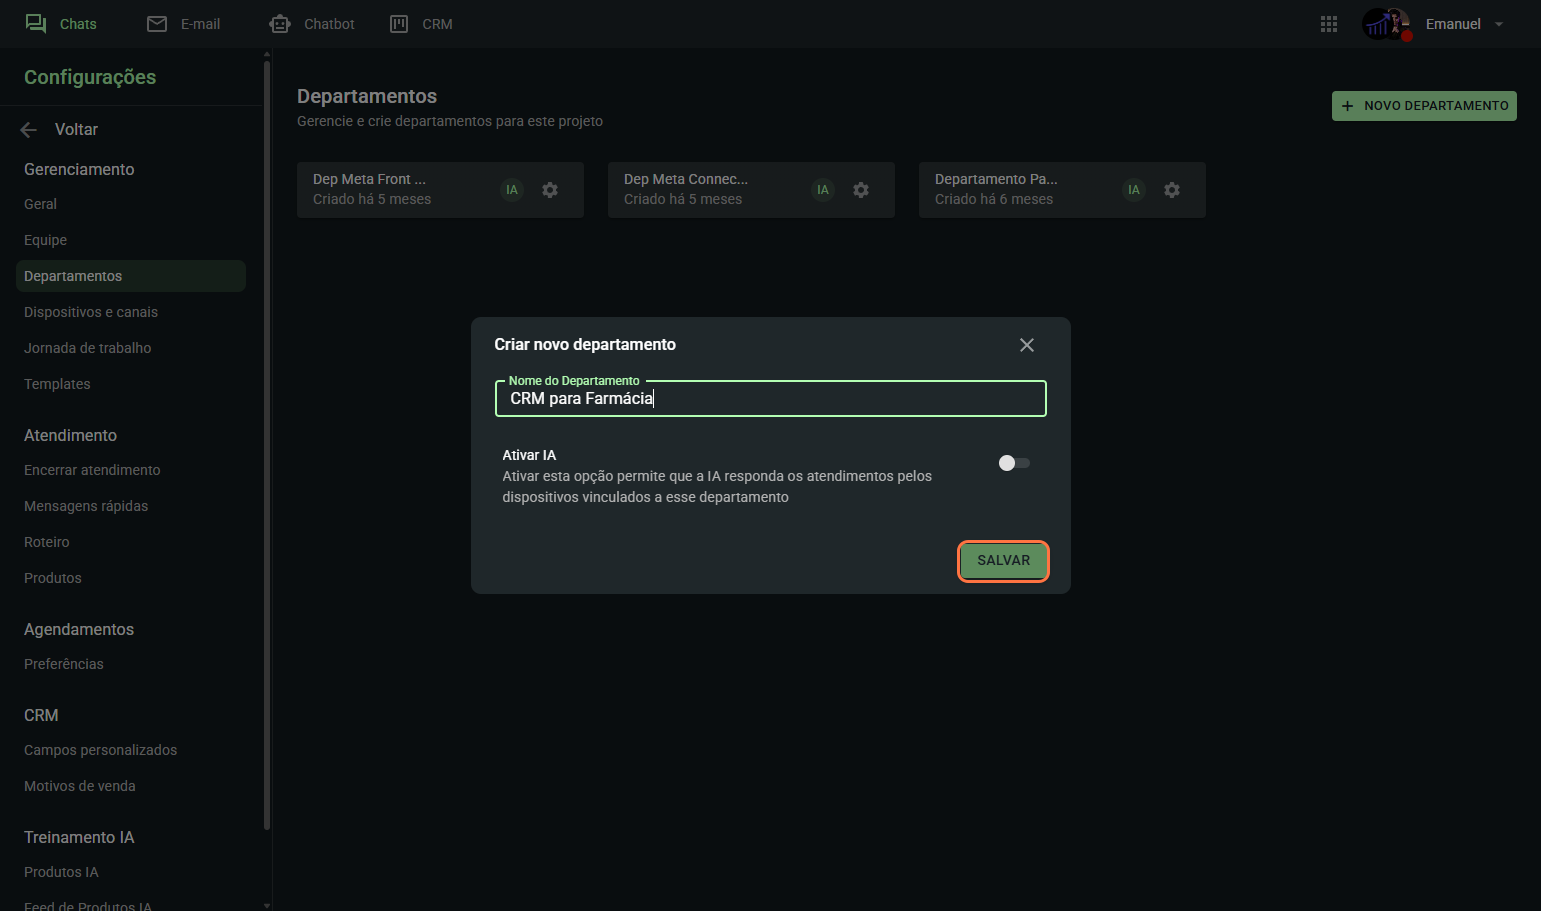Click the sidebar vertical scrollbar
Viewport: 1541px width, 911px height.
pos(267,440)
